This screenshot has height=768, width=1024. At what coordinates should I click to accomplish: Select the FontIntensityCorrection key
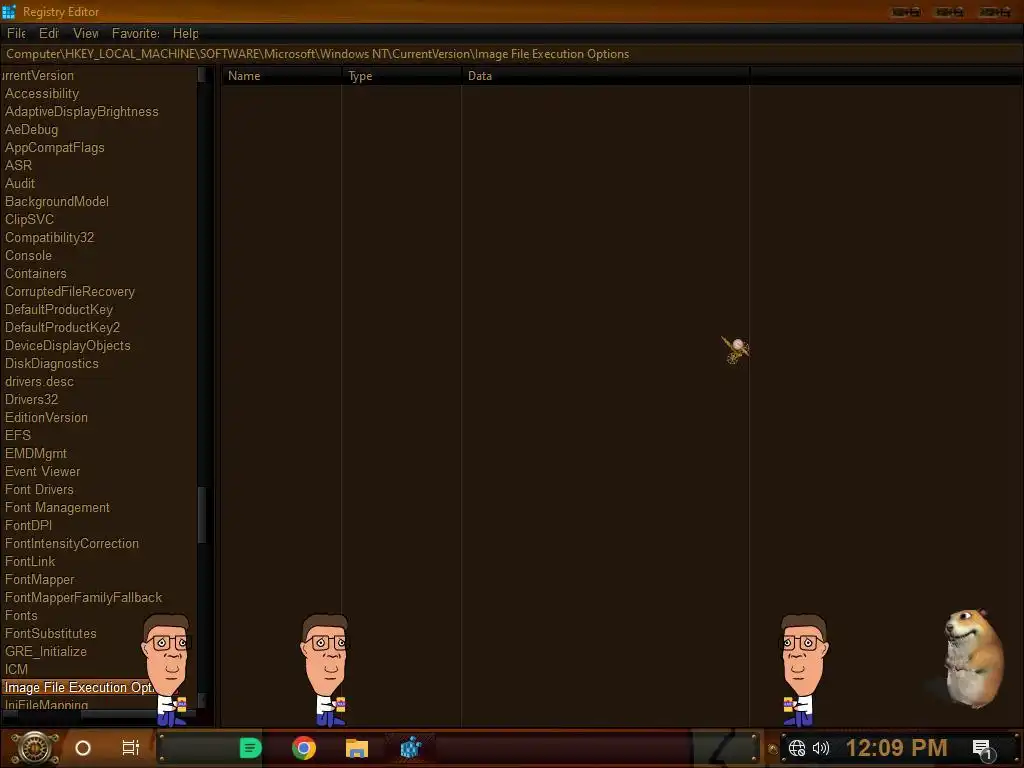[x=72, y=543]
